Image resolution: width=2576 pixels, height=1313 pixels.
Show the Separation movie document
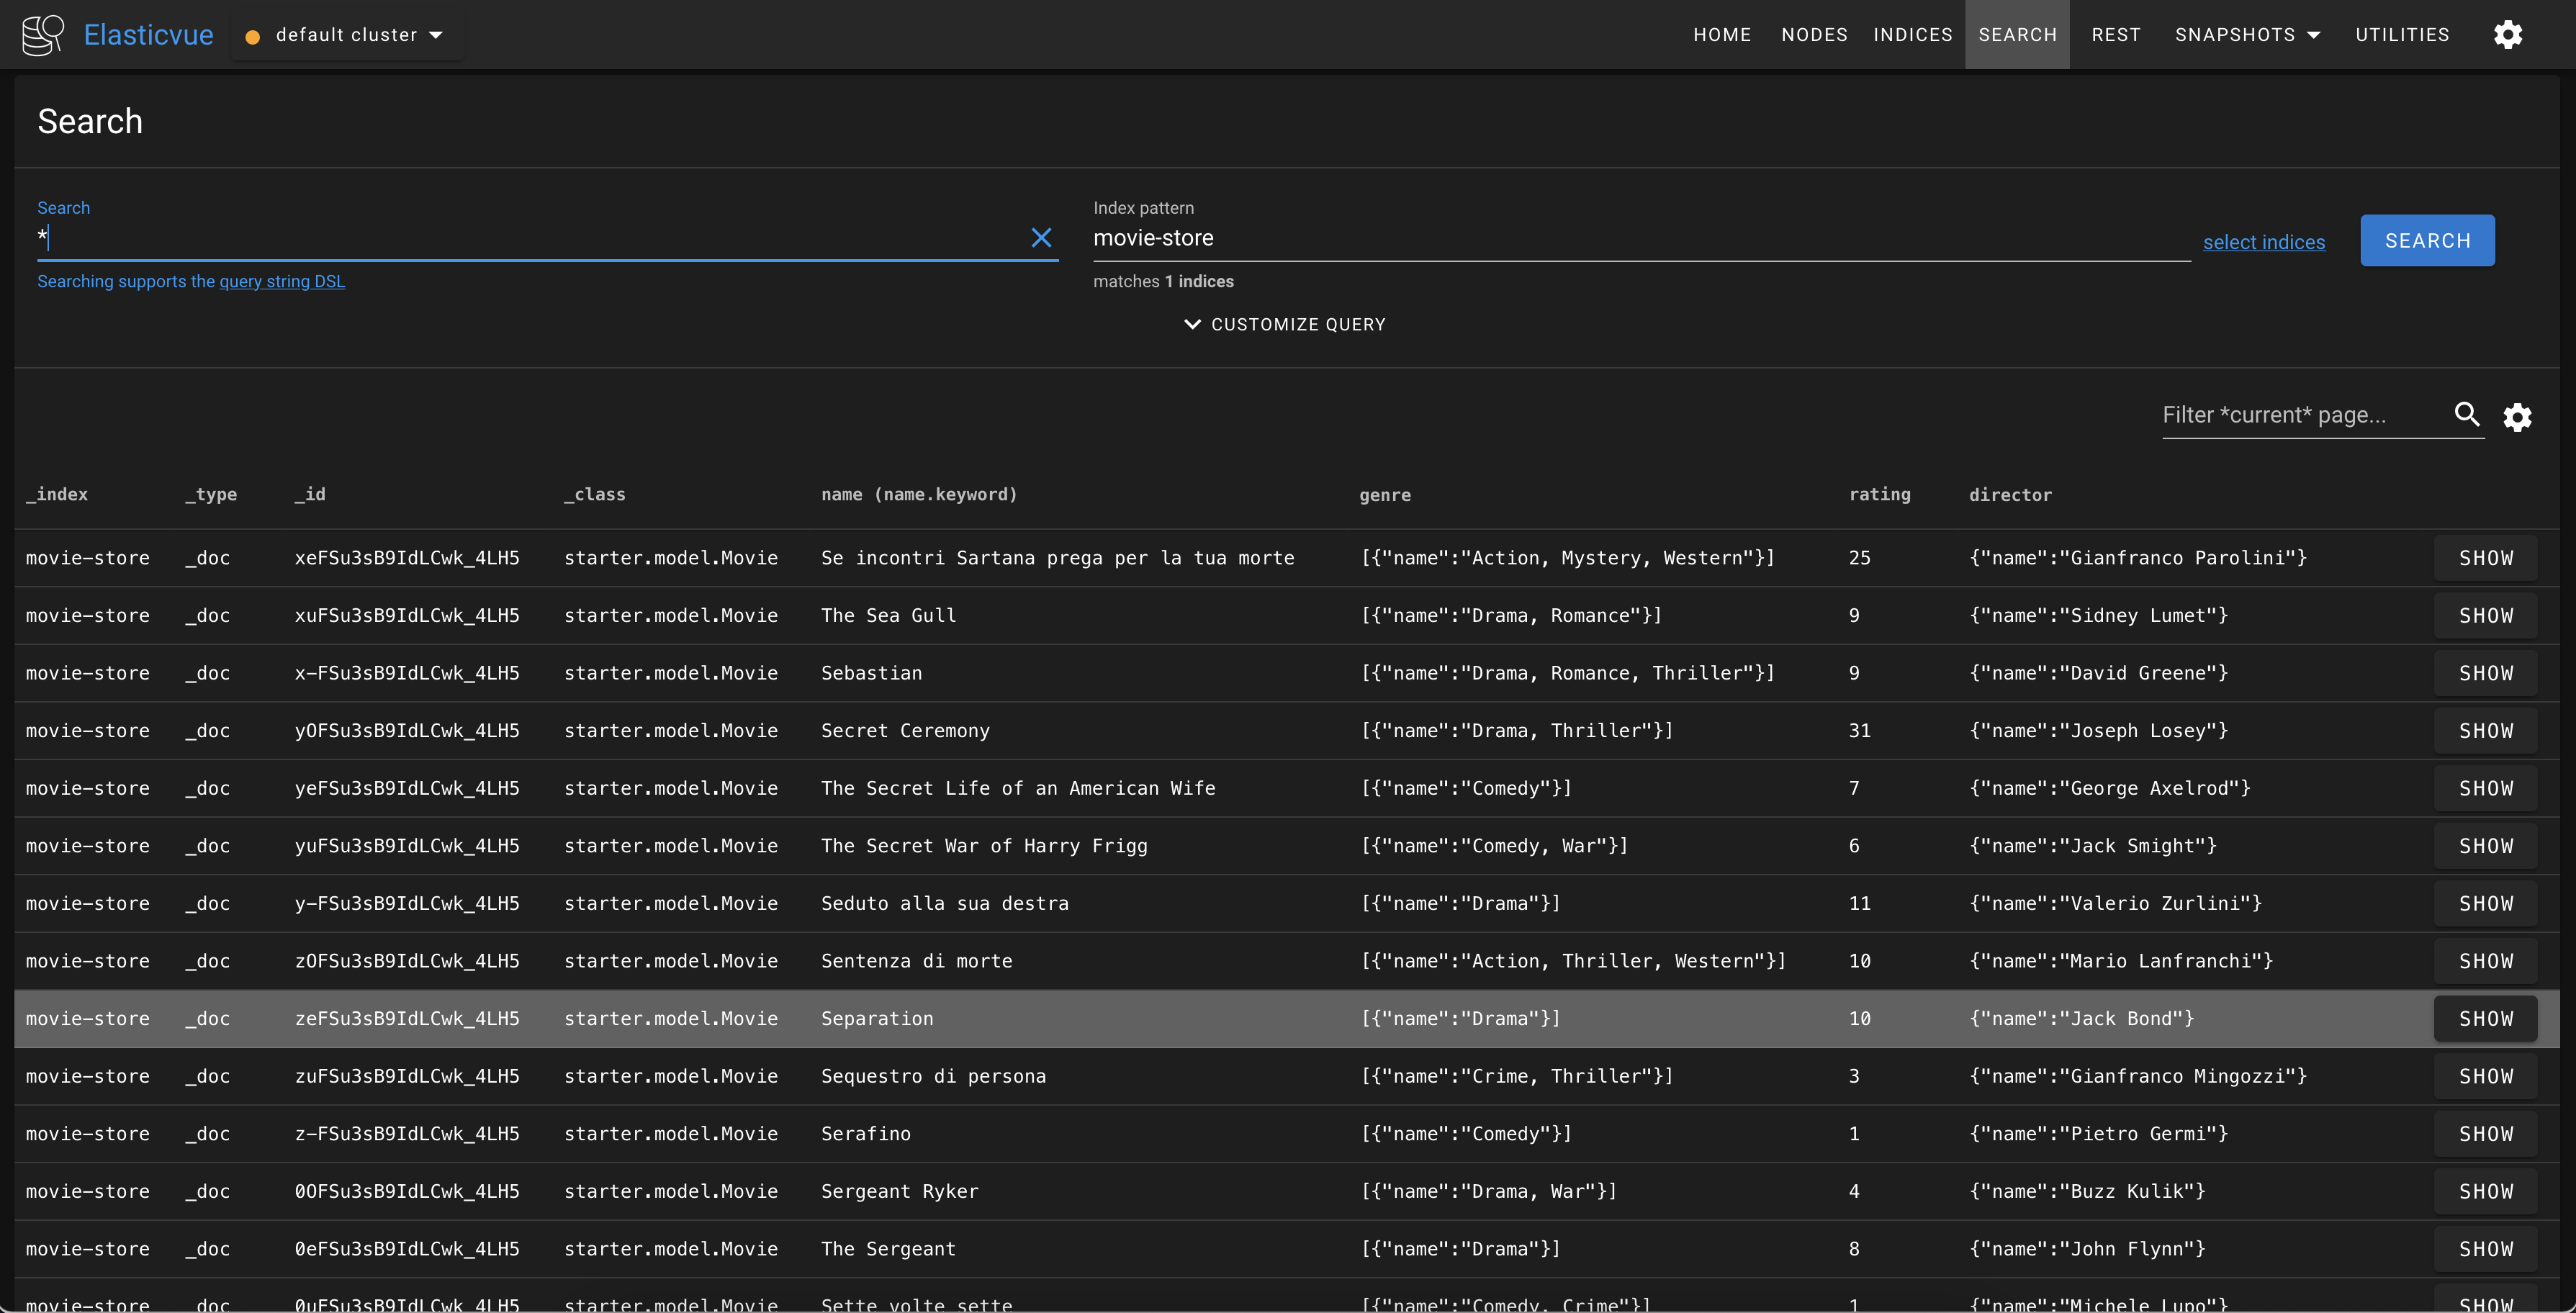2485,1019
